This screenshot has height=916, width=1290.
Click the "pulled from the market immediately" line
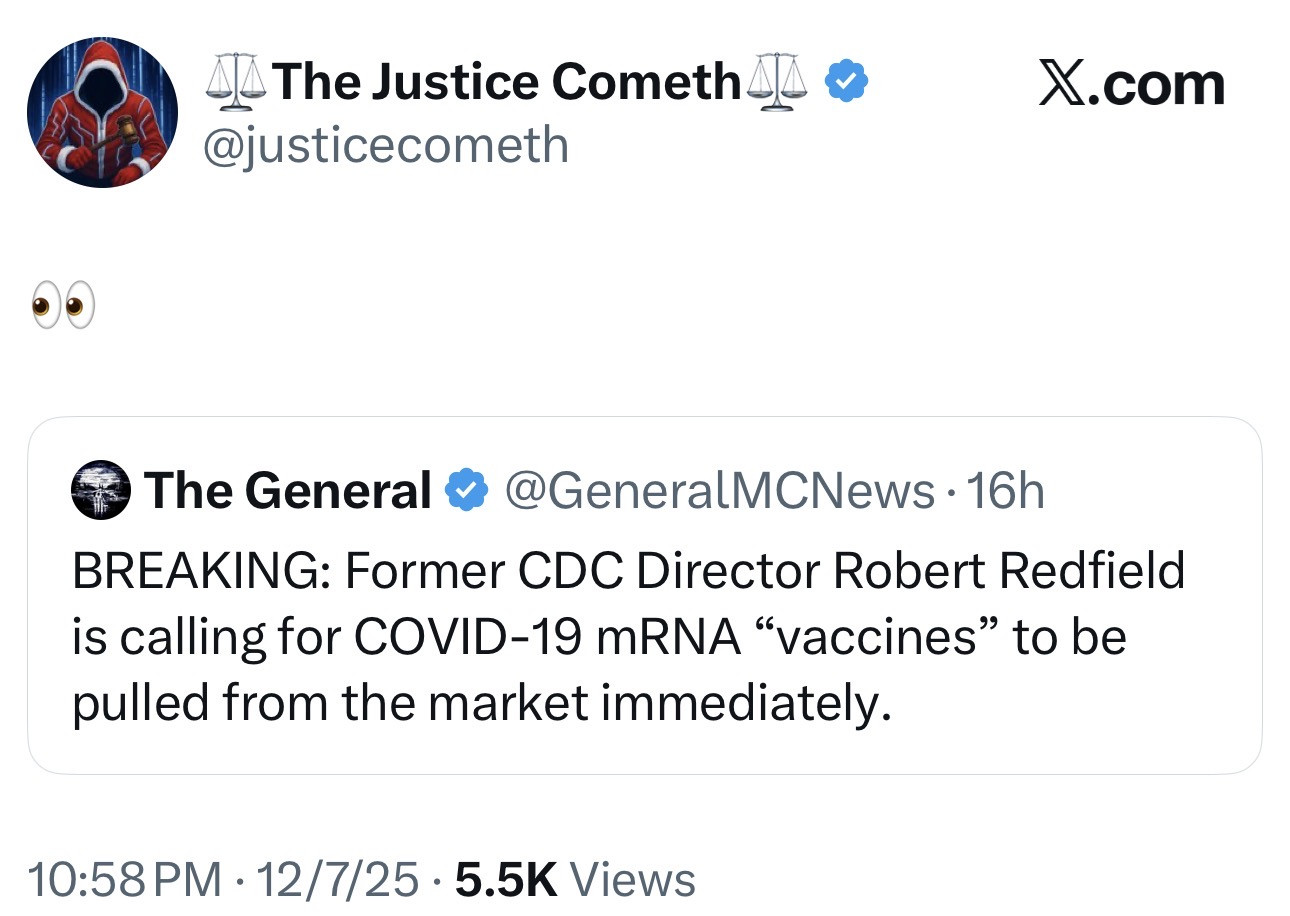pyautogui.click(x=480, y=703)
